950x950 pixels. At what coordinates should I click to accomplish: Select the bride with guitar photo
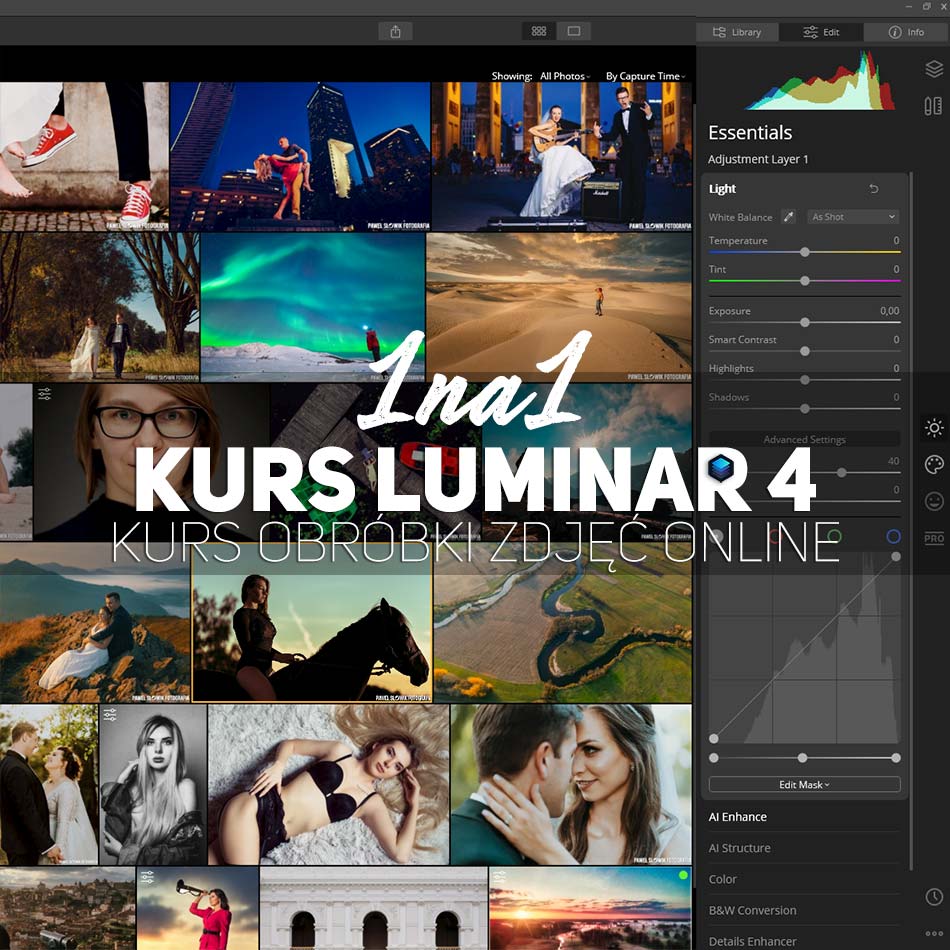[x=562, y=156]
